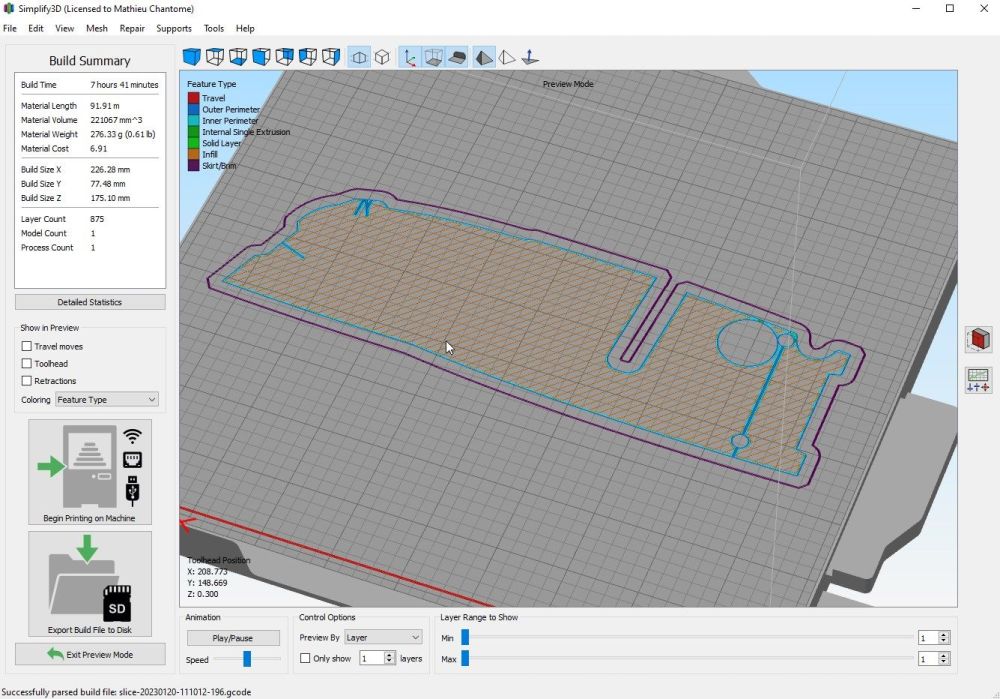1000x699 pixels.
Task: Open the Coloring Feature Type dropdown
Action: pos(107,400)
